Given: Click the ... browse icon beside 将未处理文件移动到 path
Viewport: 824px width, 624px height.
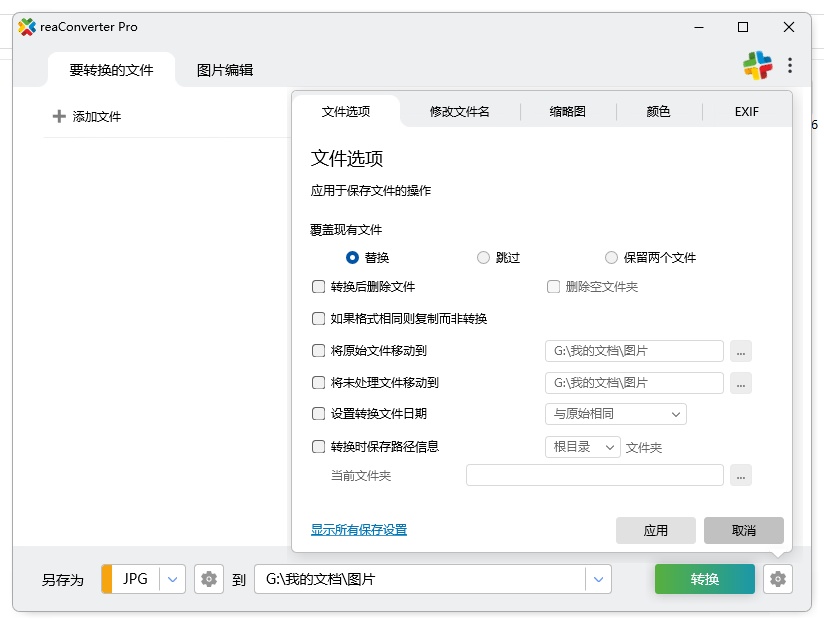Looking at the screenshot, I should click(x=741, y=383).
